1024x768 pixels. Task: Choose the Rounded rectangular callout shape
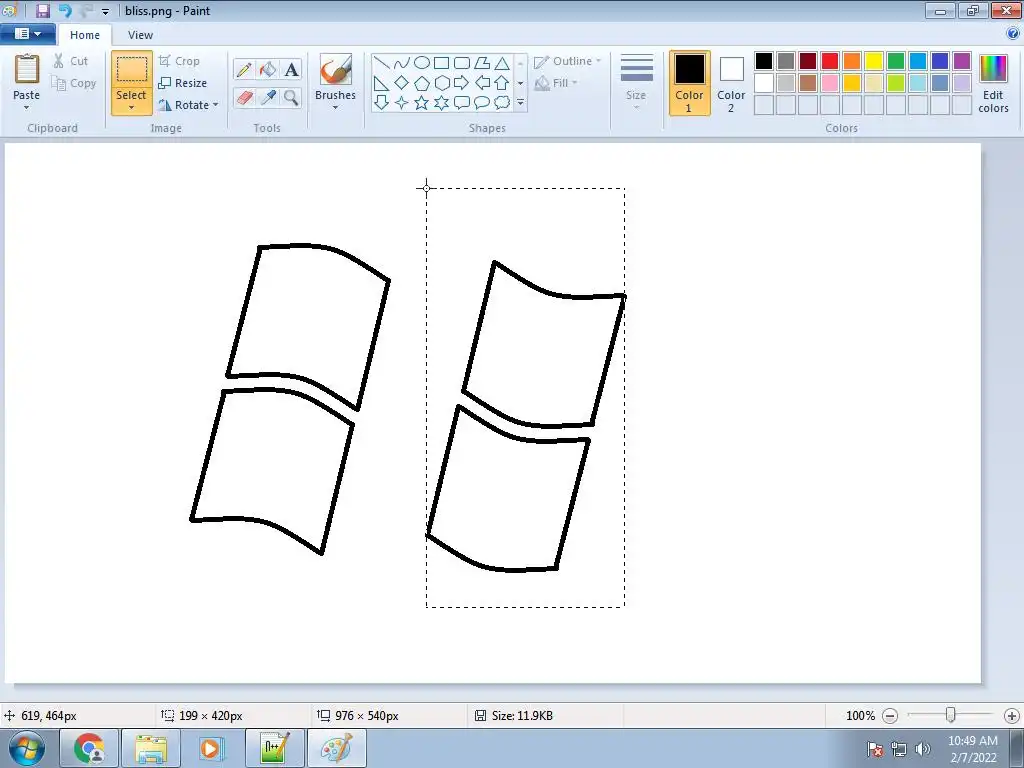462,103
